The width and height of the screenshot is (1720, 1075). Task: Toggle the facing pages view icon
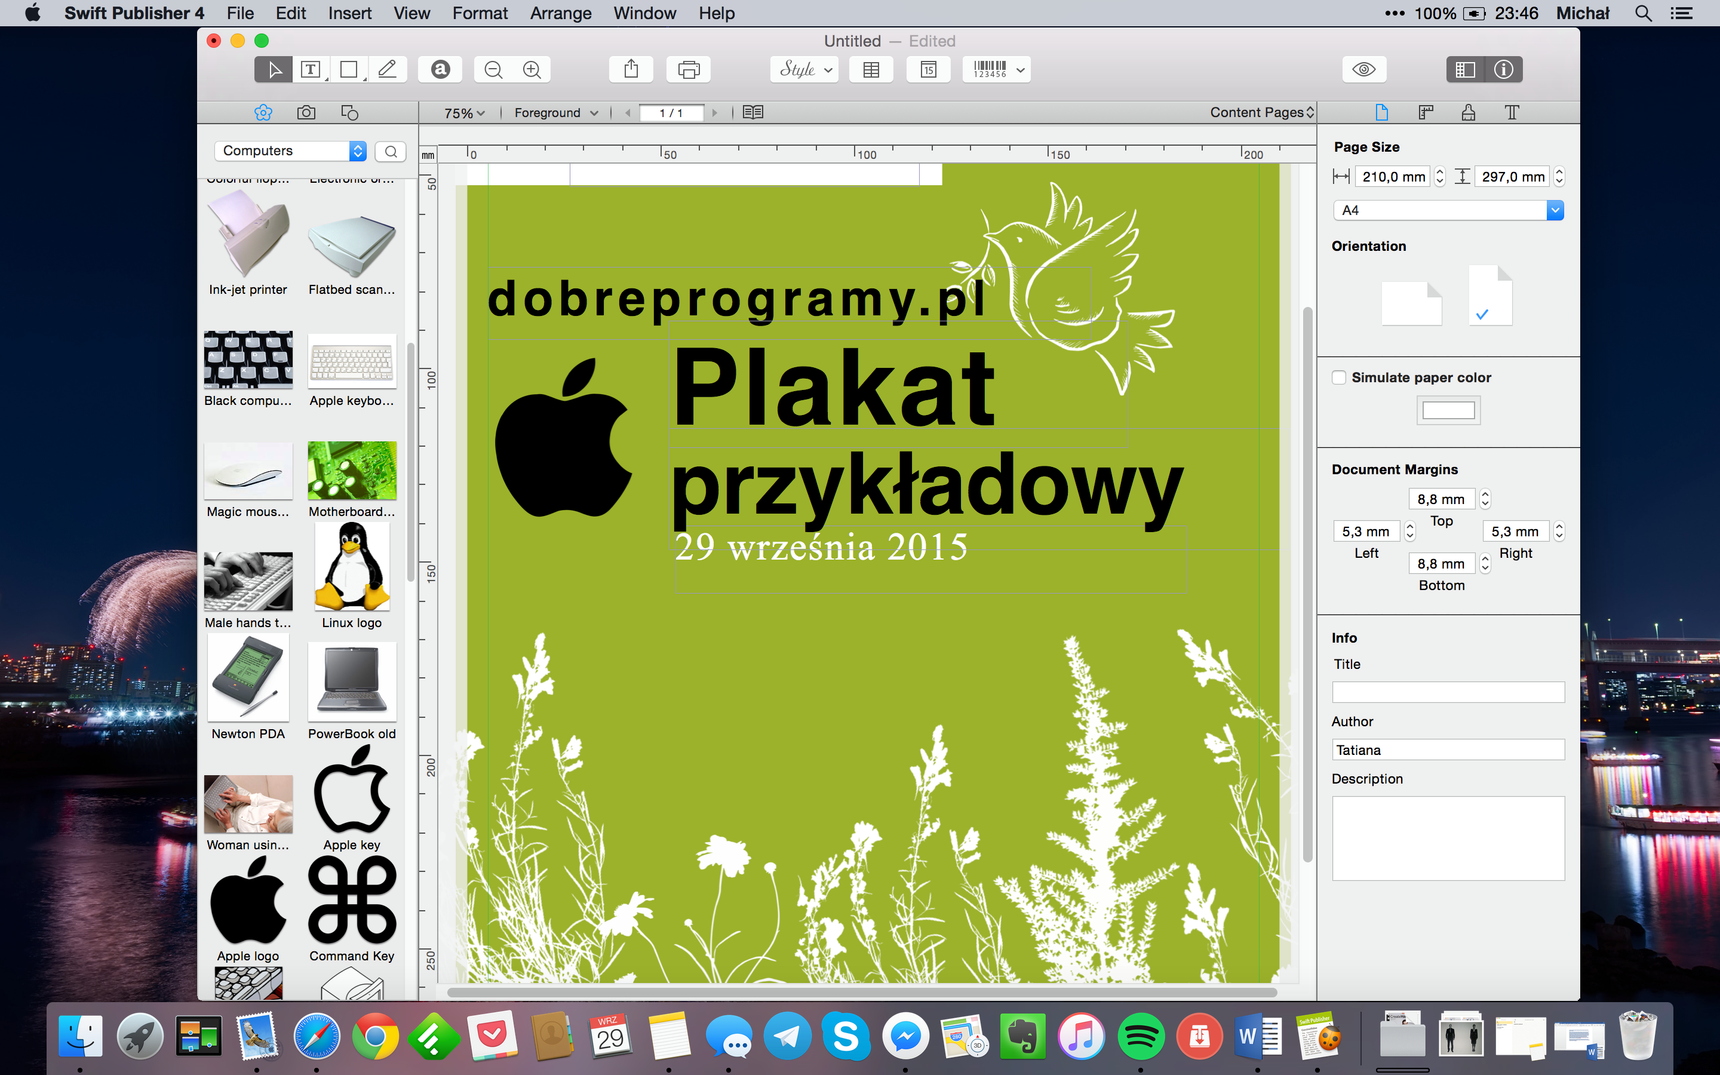click(753, 113)
